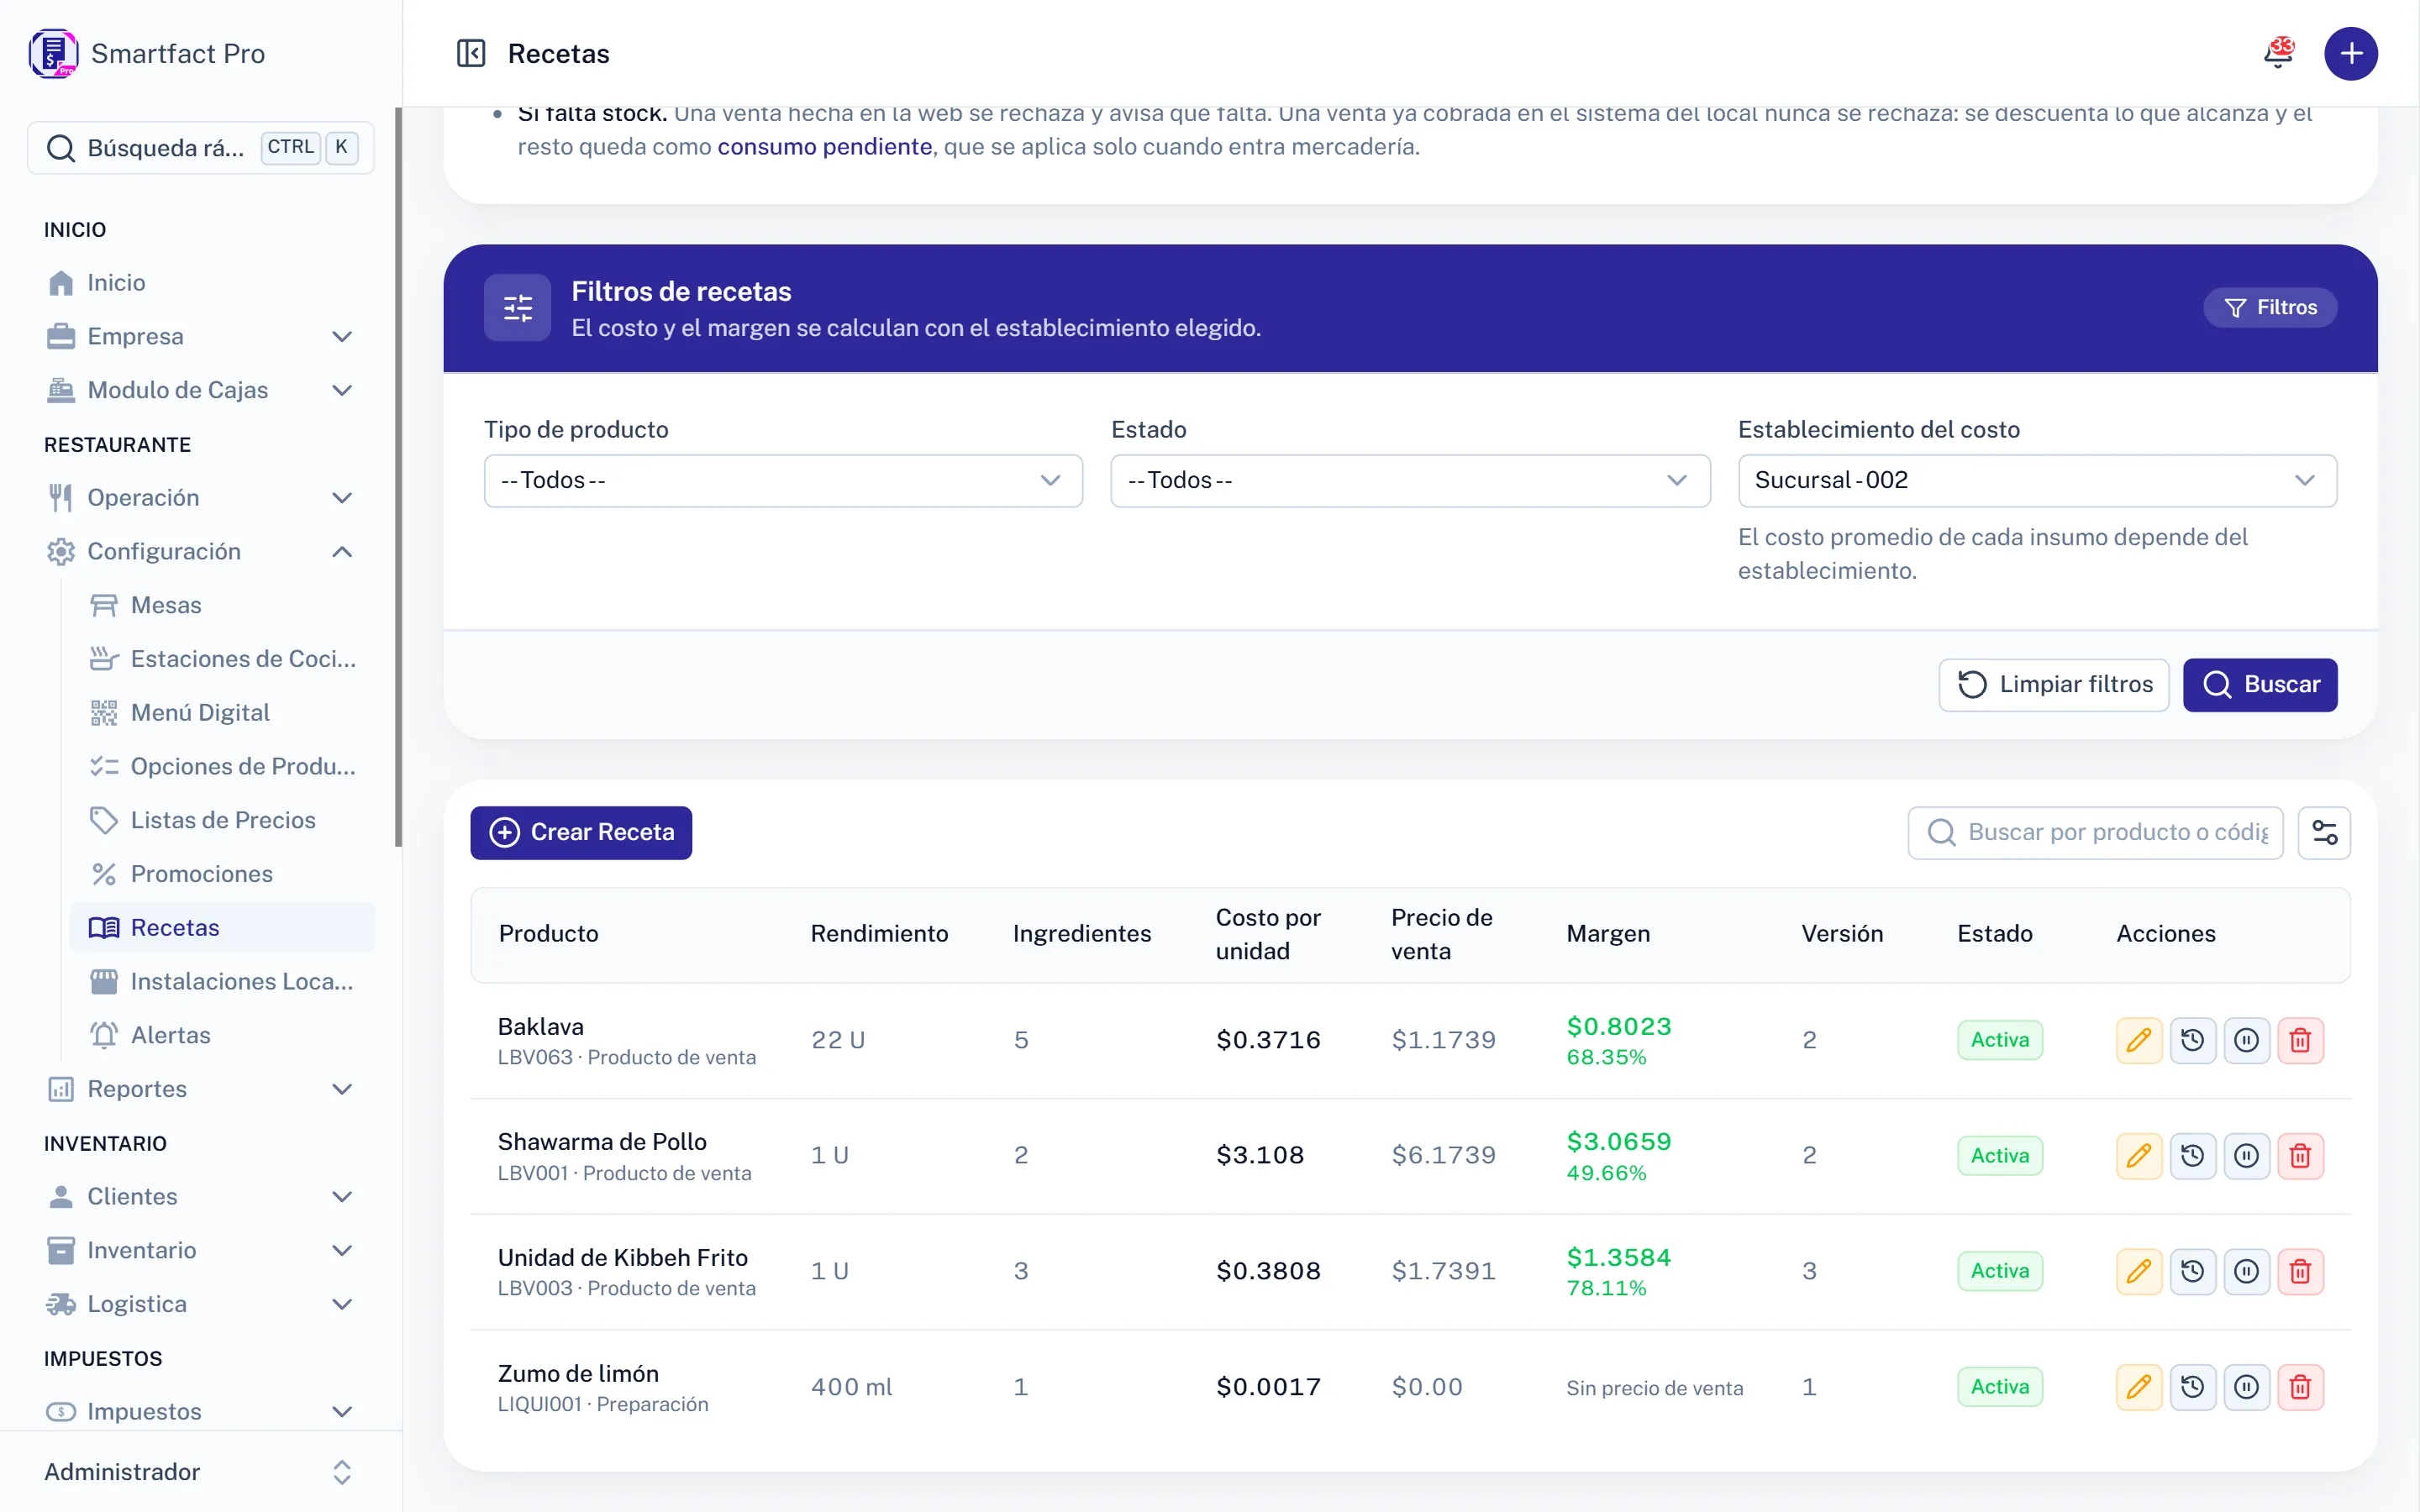
Task: Open the Alertas page
Action: click(x=222, y=1035)
